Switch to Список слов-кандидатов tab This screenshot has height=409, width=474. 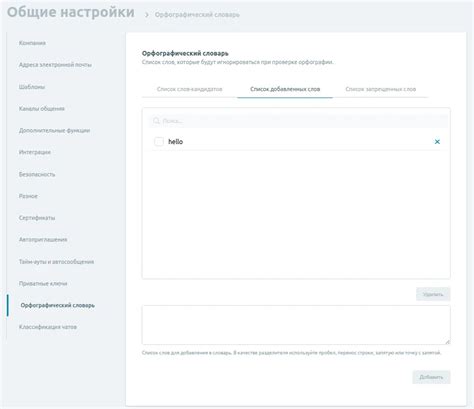[x=189, y=89]
